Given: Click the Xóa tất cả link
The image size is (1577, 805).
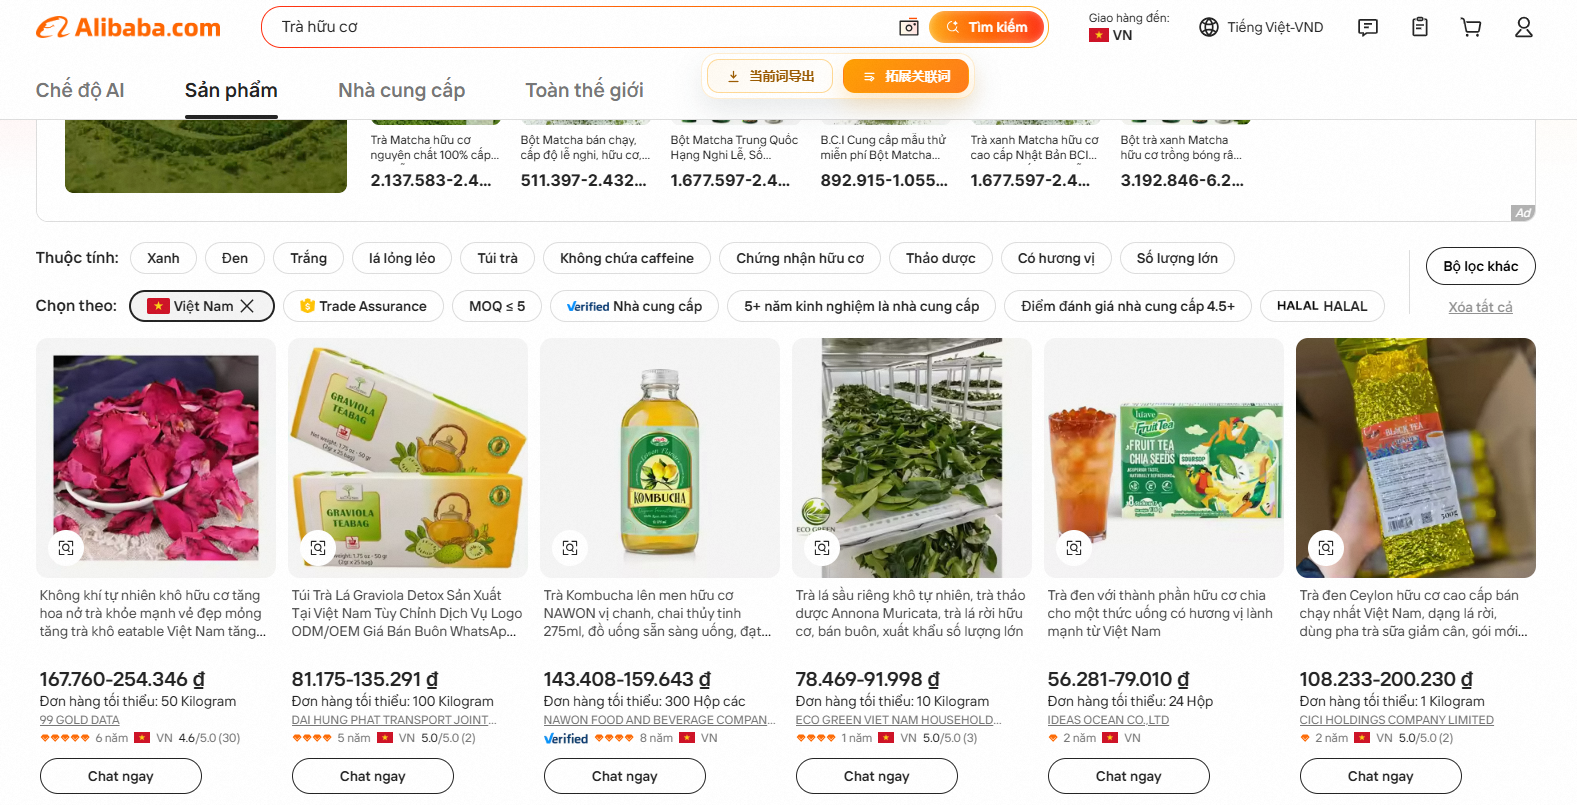Looking at the screenshot, I should click(1480, 307).
